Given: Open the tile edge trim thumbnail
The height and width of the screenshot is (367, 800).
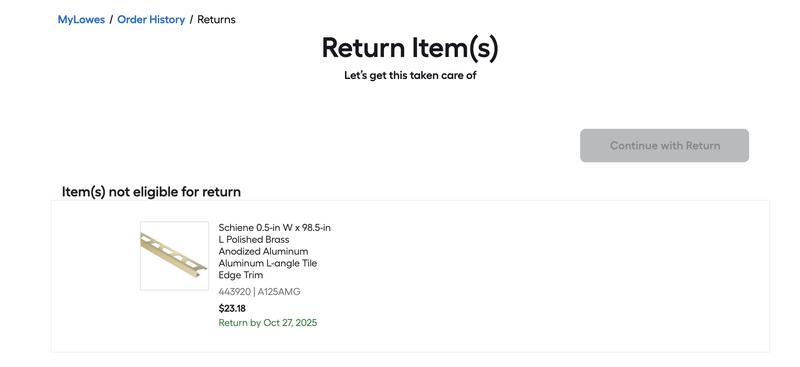Looking at the screenshot, I should [x=174, y=256].
